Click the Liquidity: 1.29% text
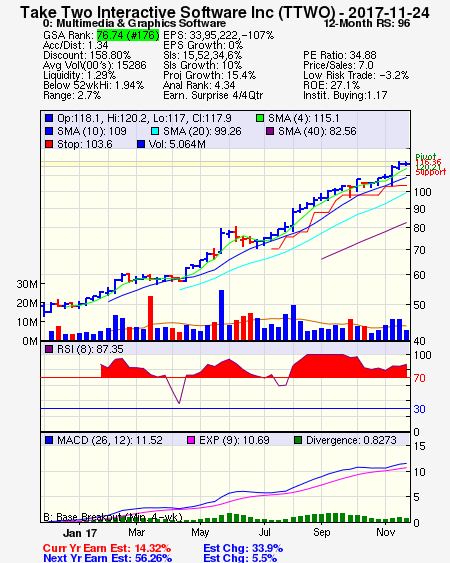The width and height of the screenshot is (450, 563). point(79,75)
